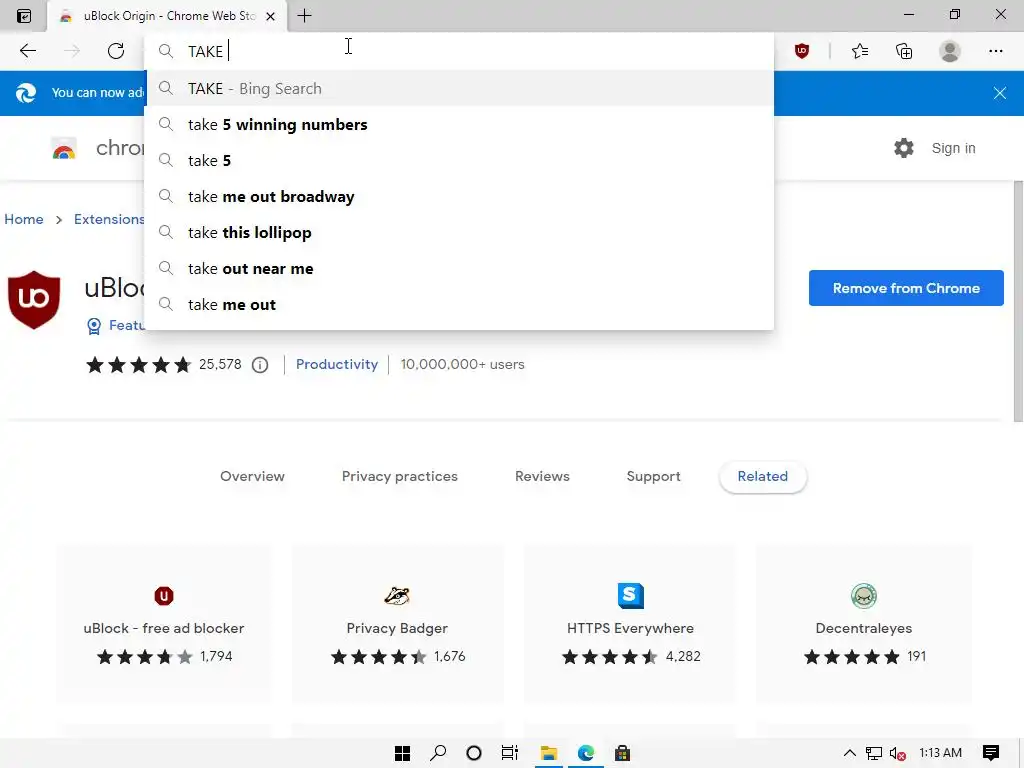1024x768 pixels.
Task: Click Remove from Chrome button
Action: pos(906,288)
